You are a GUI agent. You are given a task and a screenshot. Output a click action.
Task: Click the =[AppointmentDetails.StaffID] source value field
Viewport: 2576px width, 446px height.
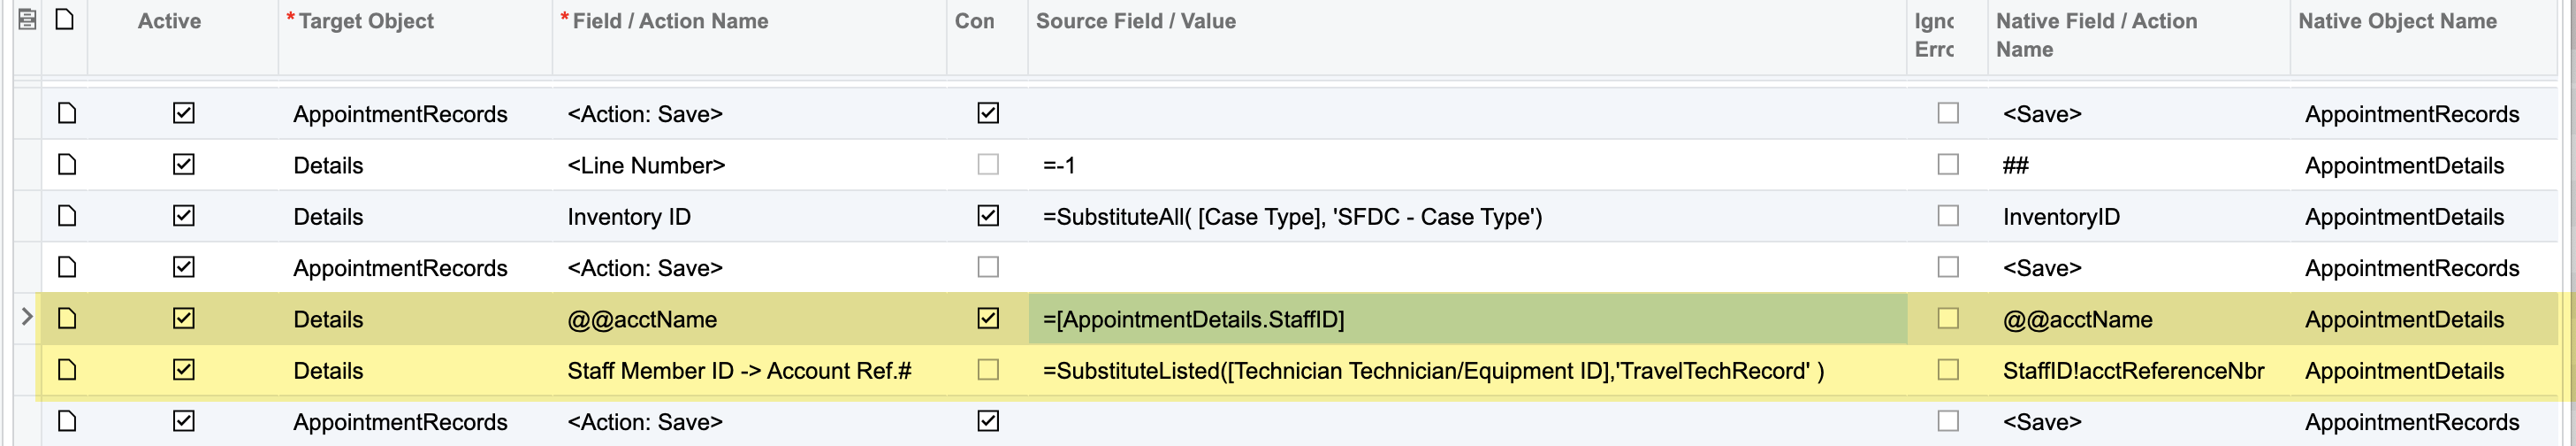(1468, 319)
